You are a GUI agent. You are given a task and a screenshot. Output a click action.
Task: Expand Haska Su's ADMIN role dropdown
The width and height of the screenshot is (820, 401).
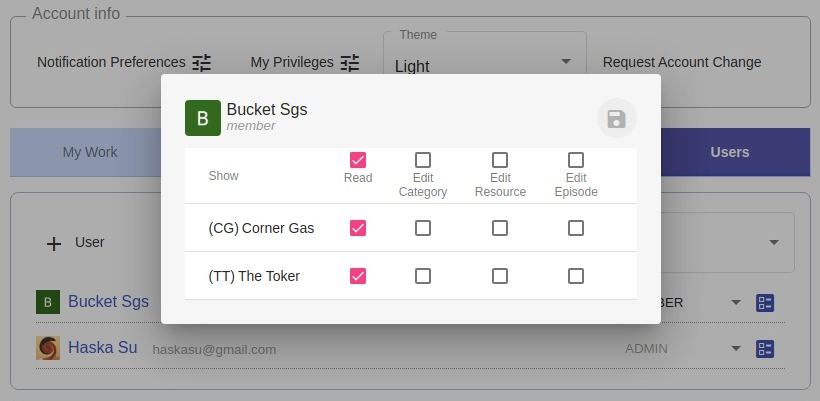pyautogui.click(x=736, y=349)
